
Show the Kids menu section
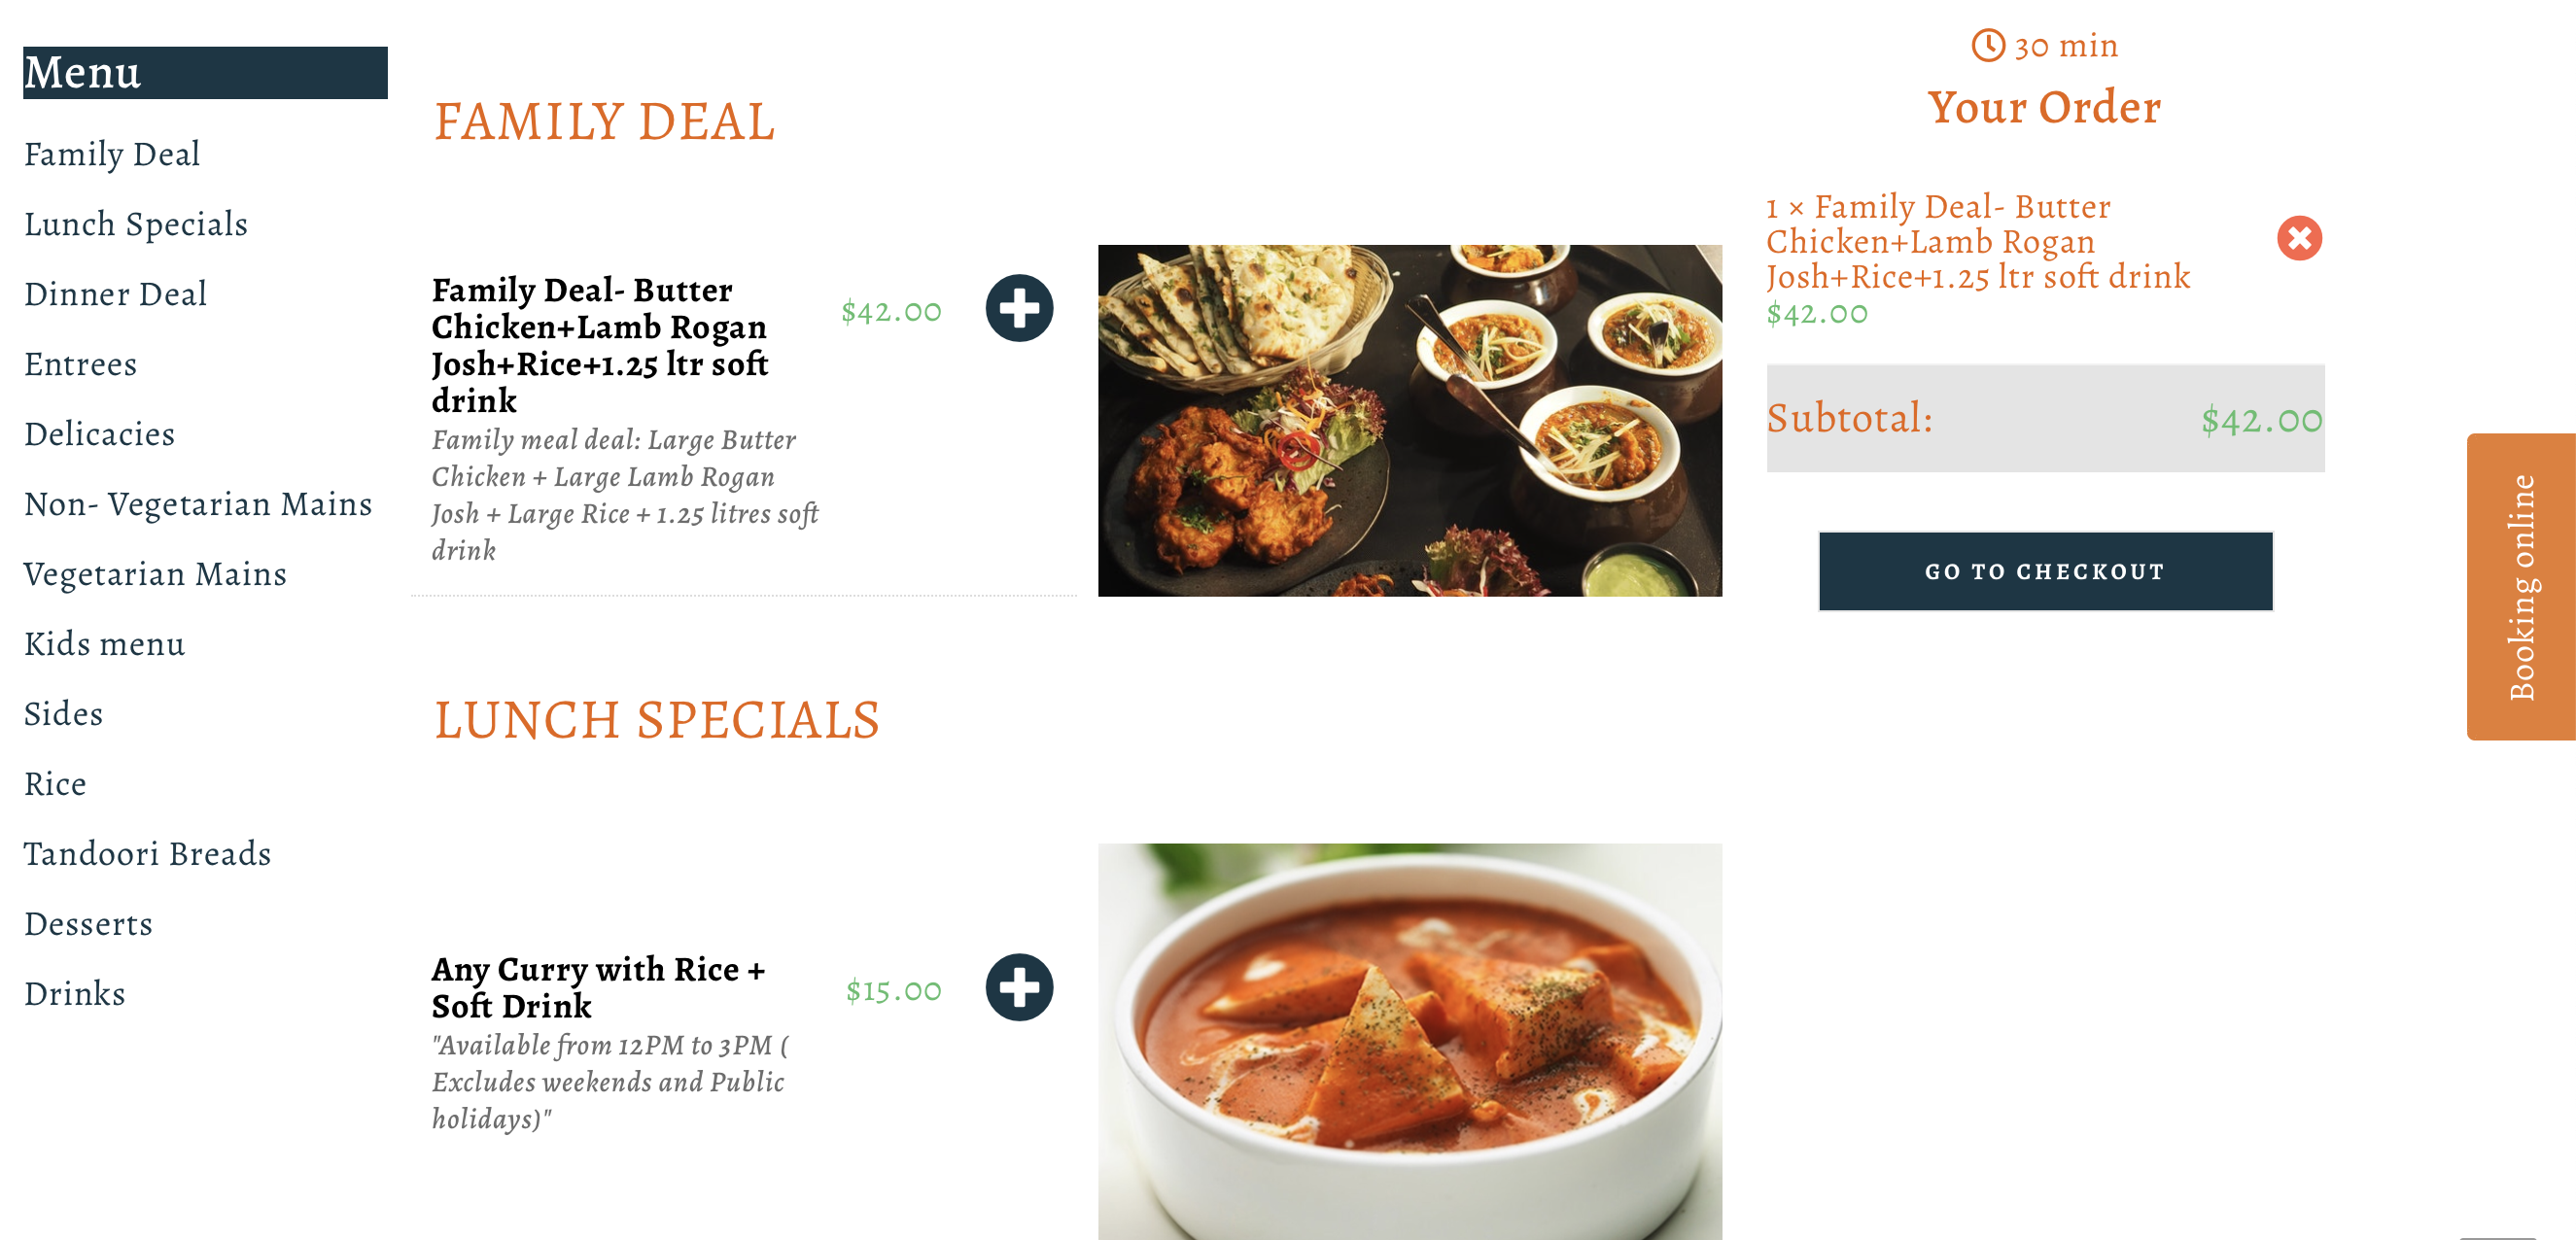[x=105, y=644]
